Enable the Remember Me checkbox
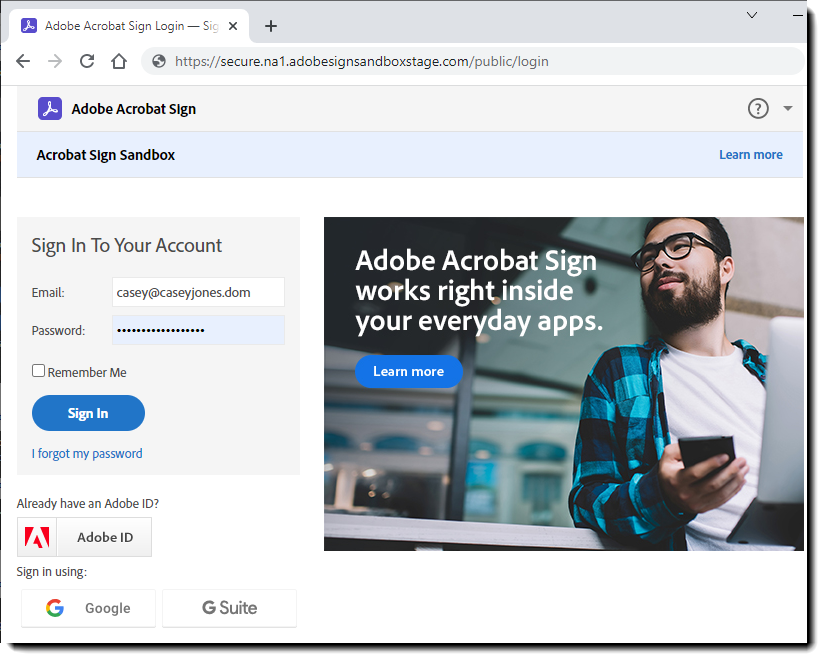821x654 pixels. (x=39, y=371)
